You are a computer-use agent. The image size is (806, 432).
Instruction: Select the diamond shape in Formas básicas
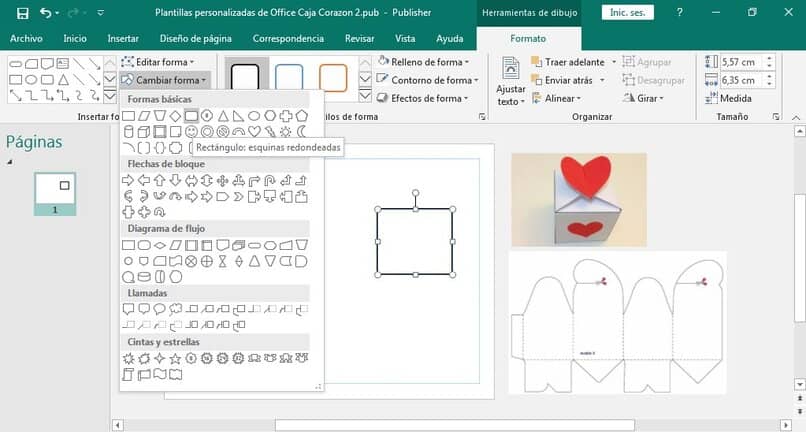pyautogui.click(x=175, y=116)
